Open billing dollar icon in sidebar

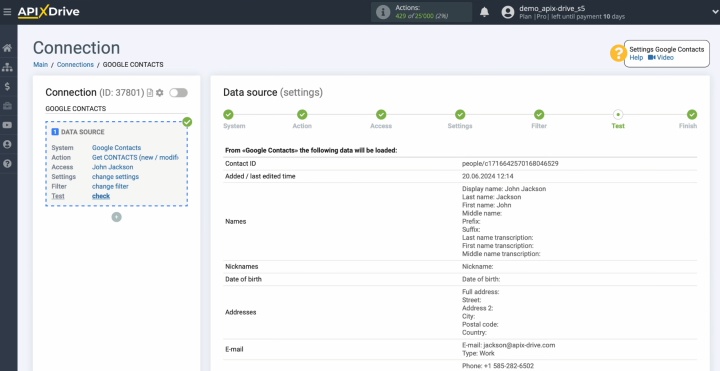7,86
